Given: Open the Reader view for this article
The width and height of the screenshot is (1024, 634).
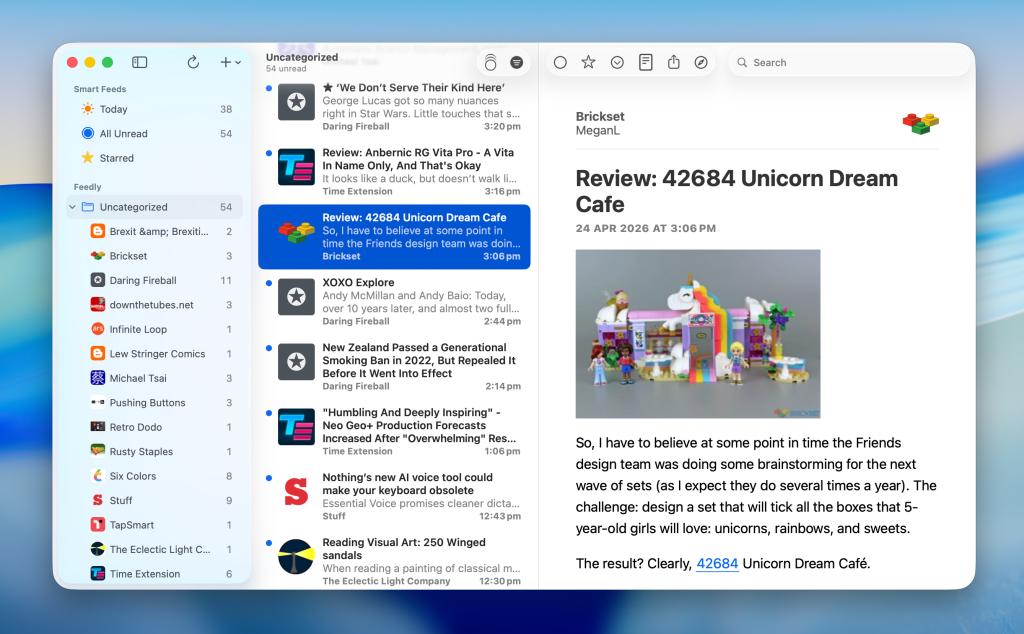Looking at the screenshot, I should tap(647, 62).
